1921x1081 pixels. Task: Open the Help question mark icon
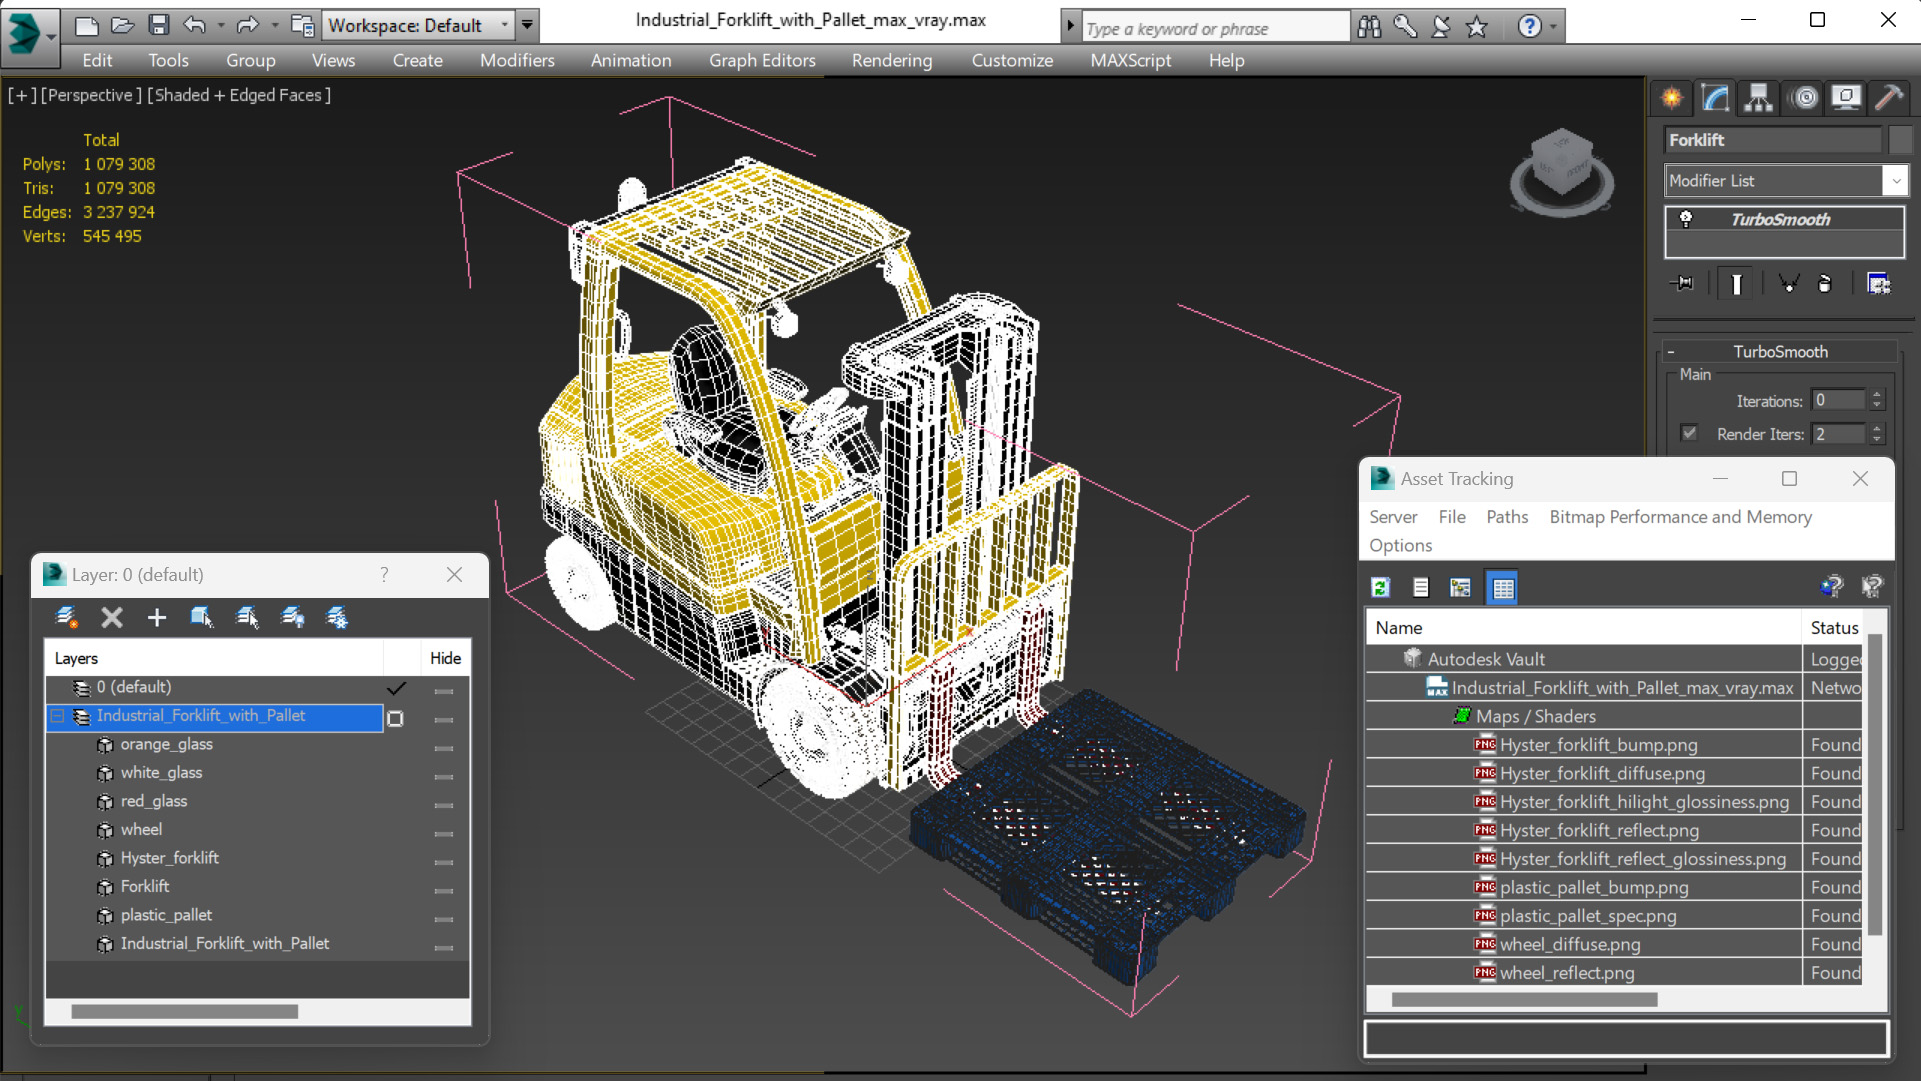pos(1529,26)
